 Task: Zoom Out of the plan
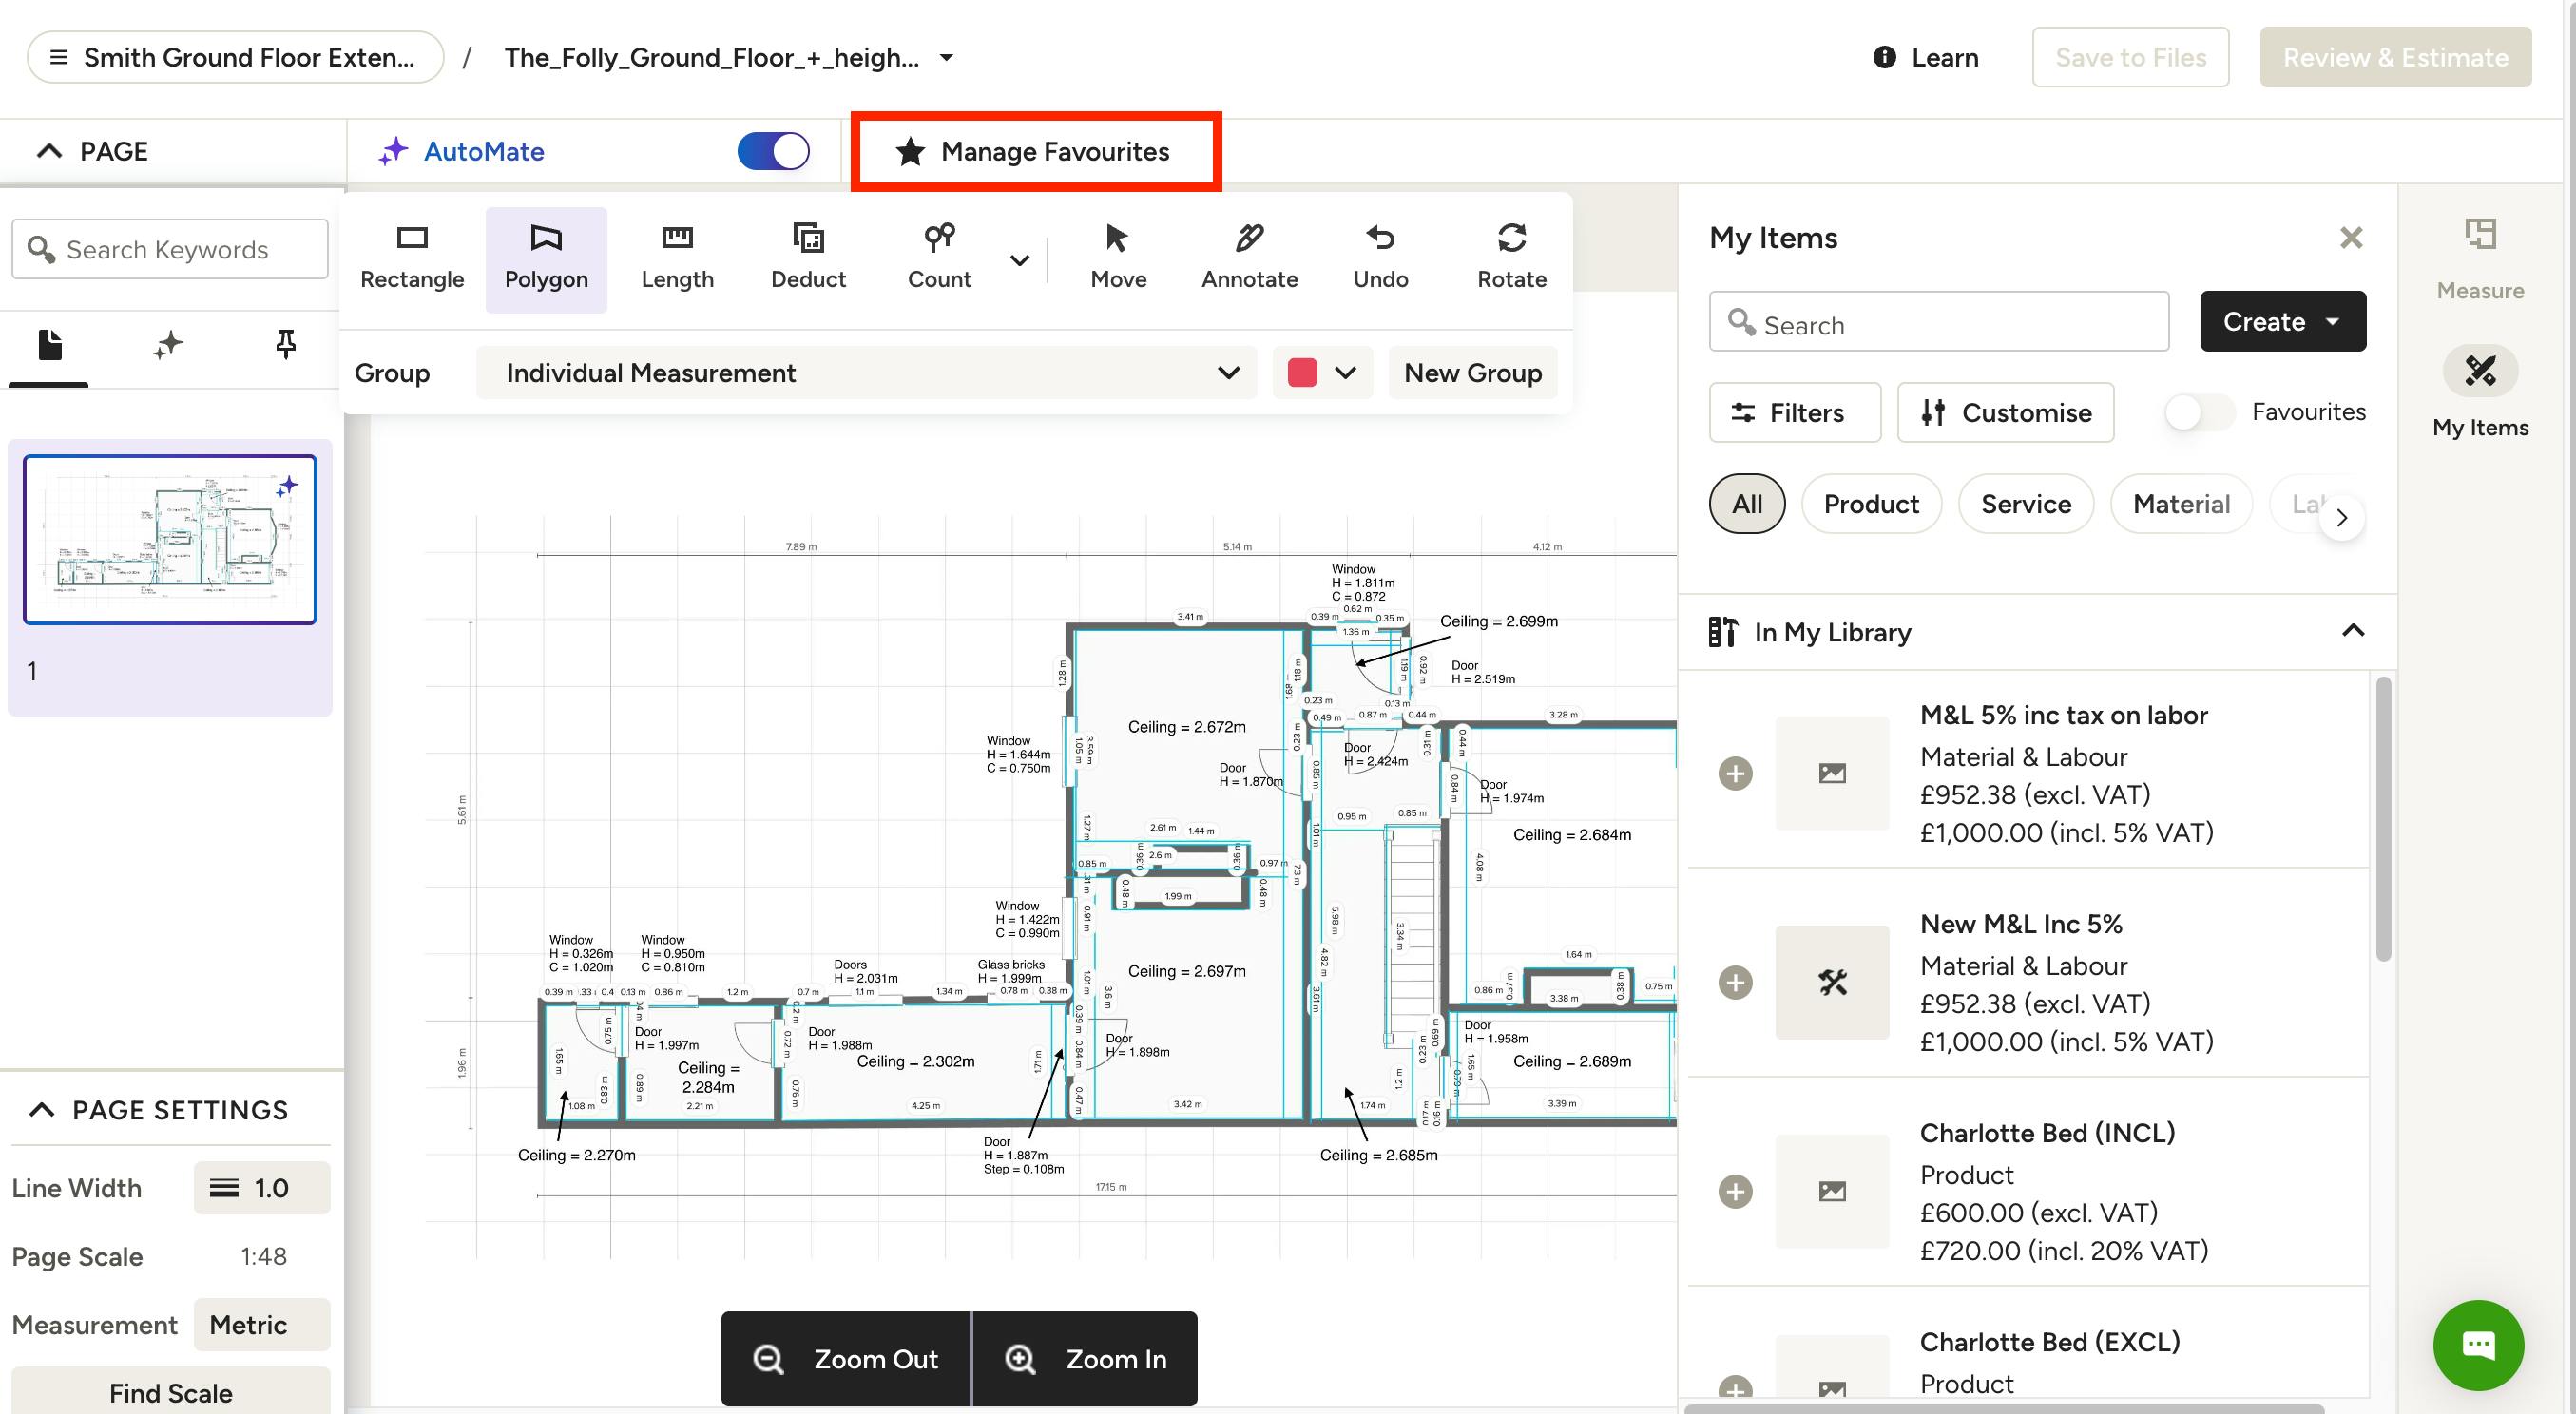[x=846, y=1359]
